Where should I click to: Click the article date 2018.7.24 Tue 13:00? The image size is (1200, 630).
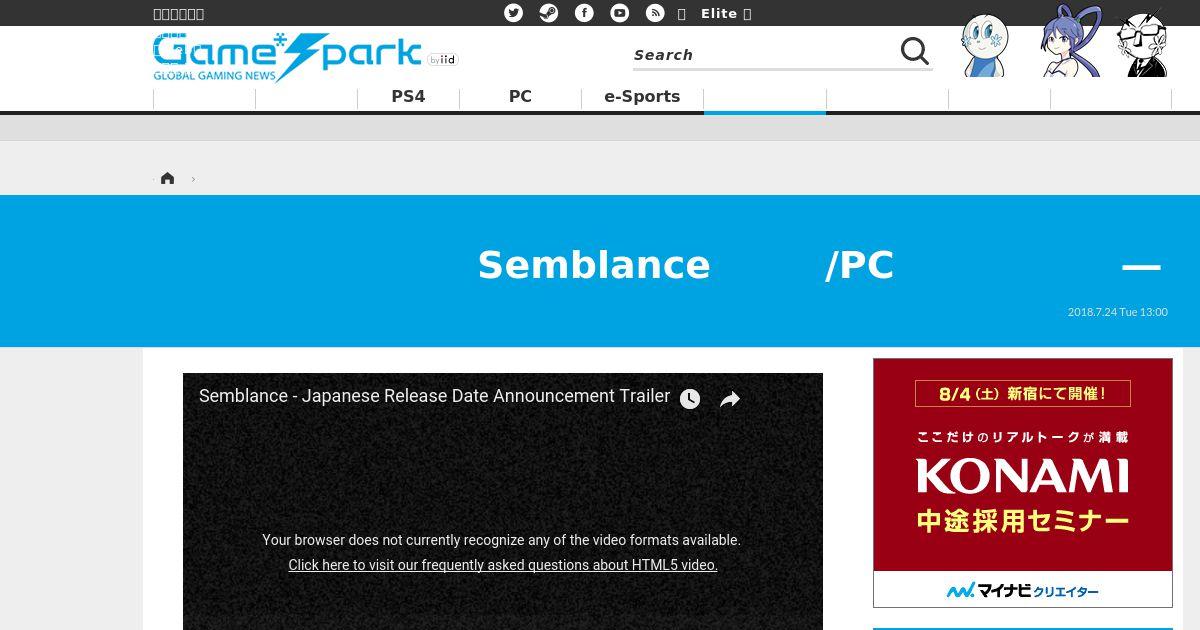point(1117,312)
